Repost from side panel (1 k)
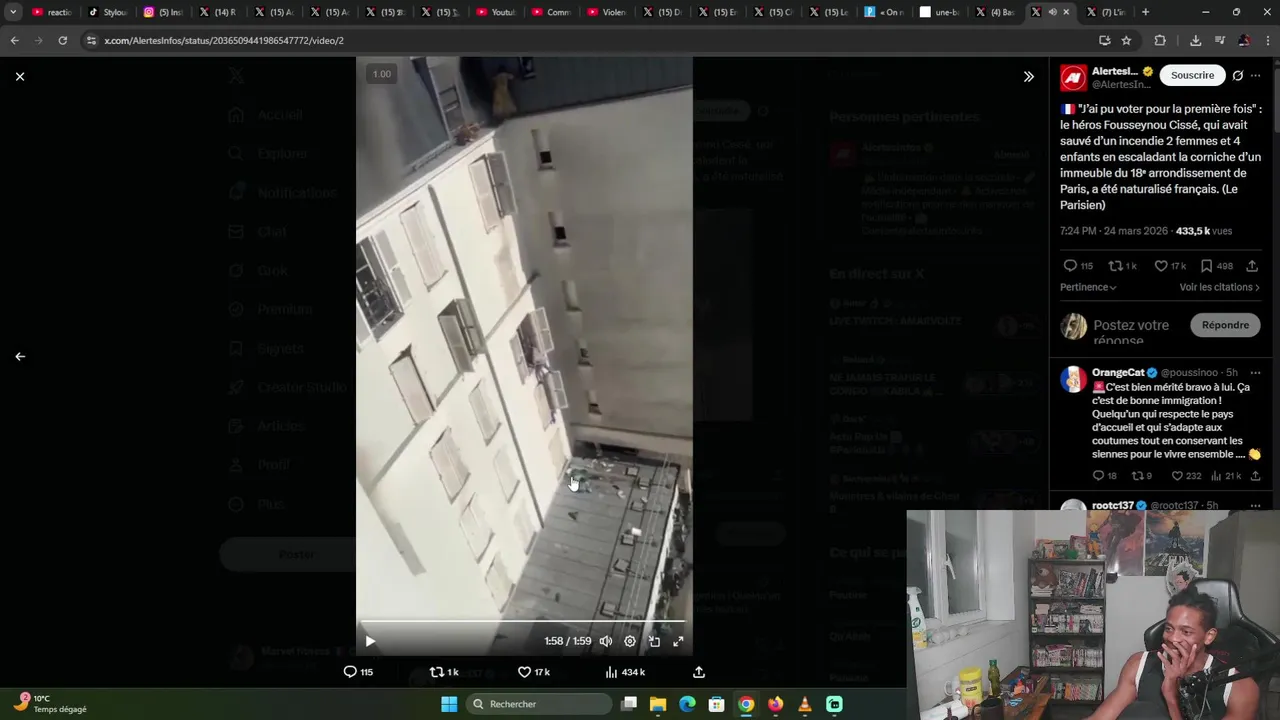Viewport: 1280px width, 720px height. 1122,266
